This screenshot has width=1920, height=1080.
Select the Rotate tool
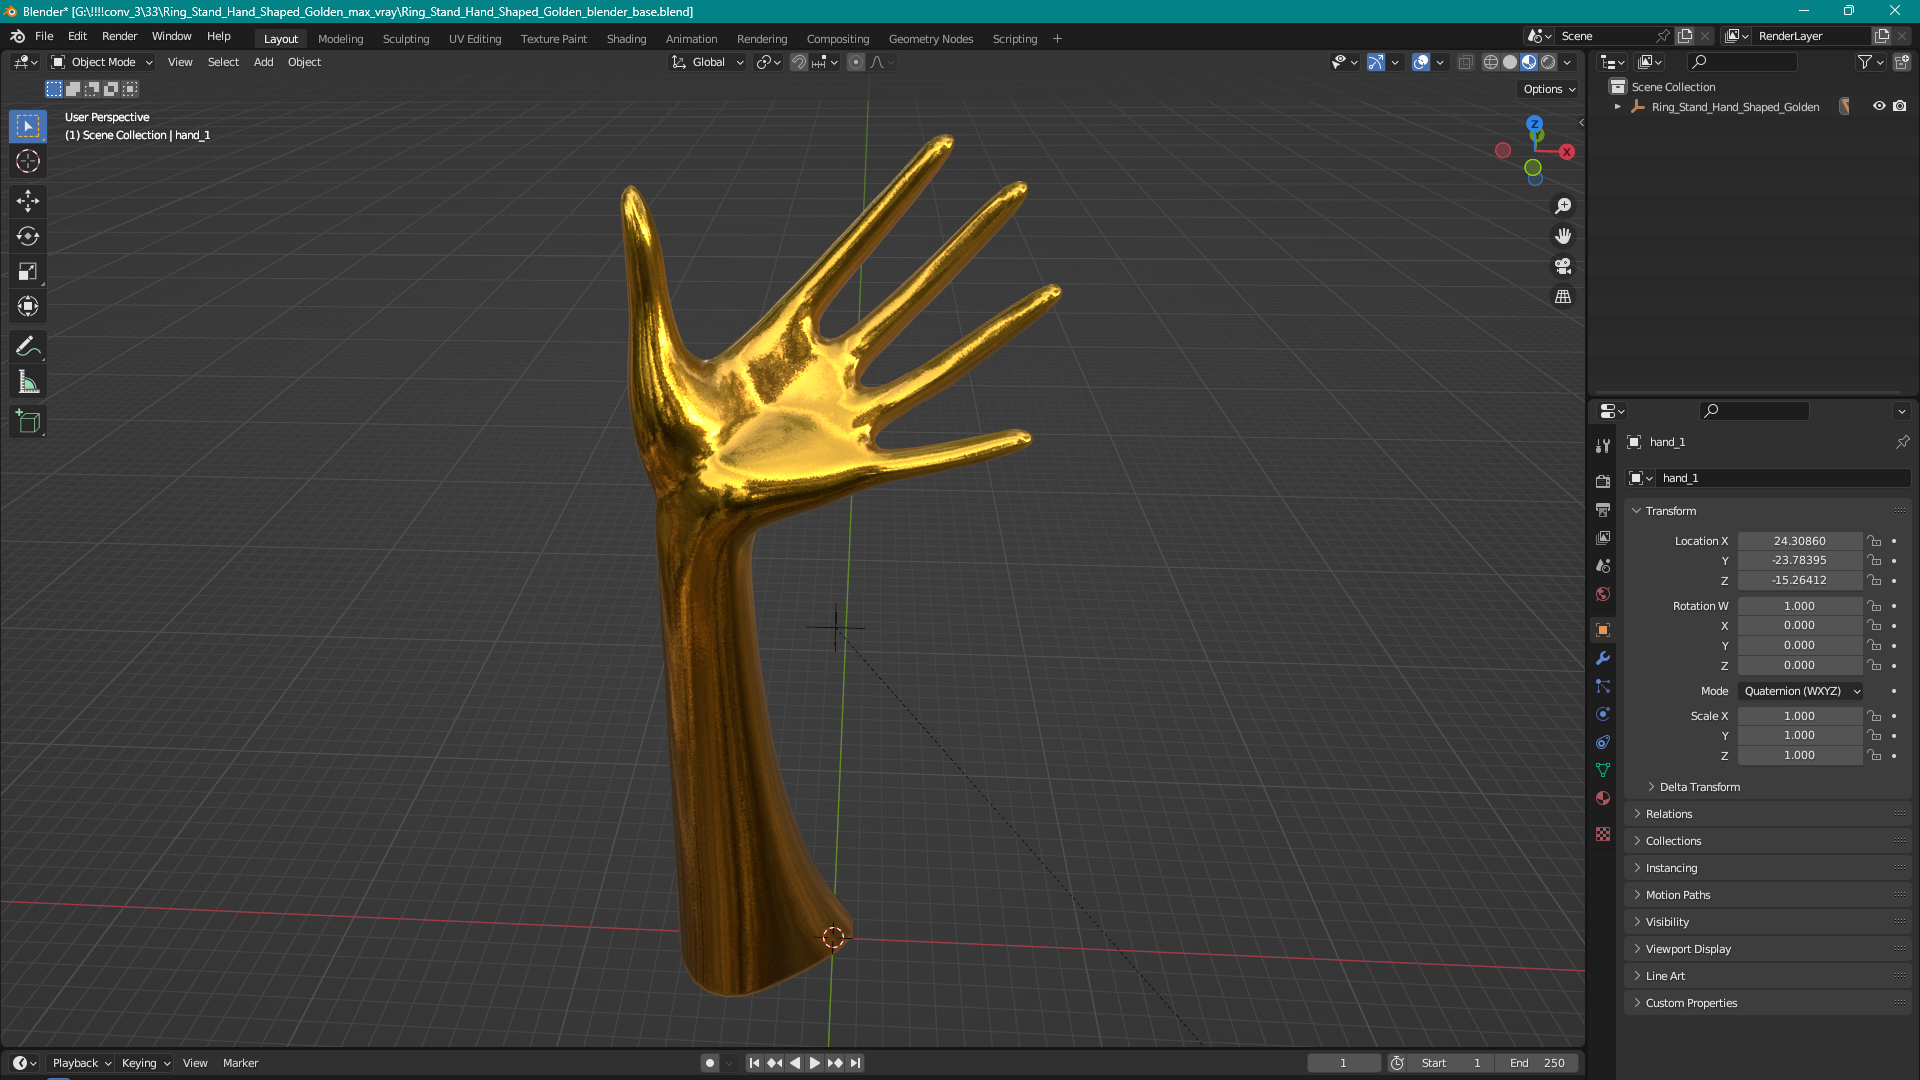pos(28,237)
